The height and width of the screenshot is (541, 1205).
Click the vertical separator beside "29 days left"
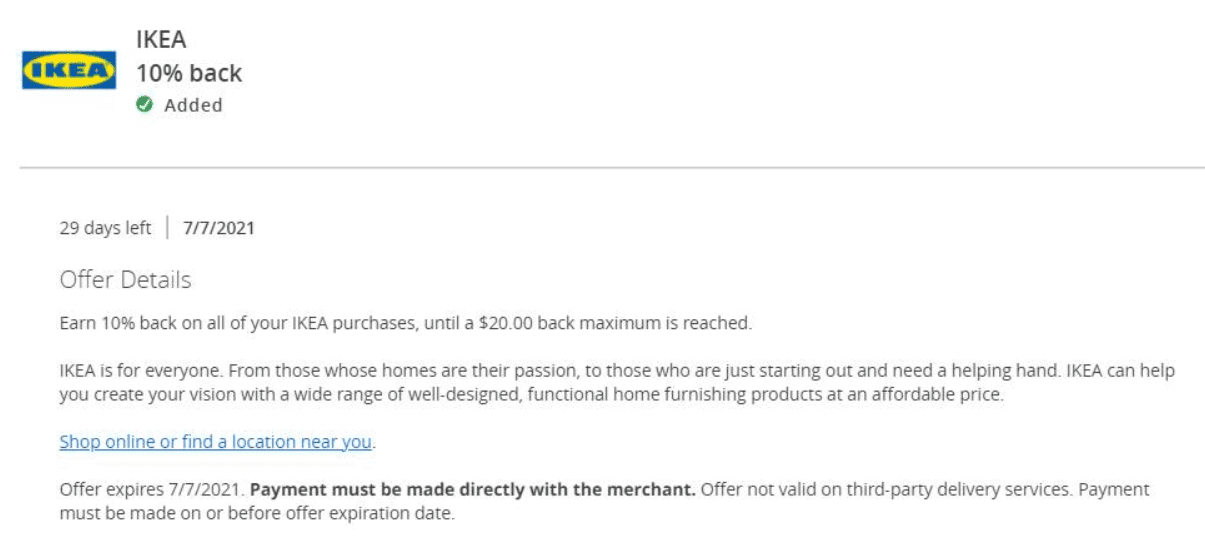167,228
